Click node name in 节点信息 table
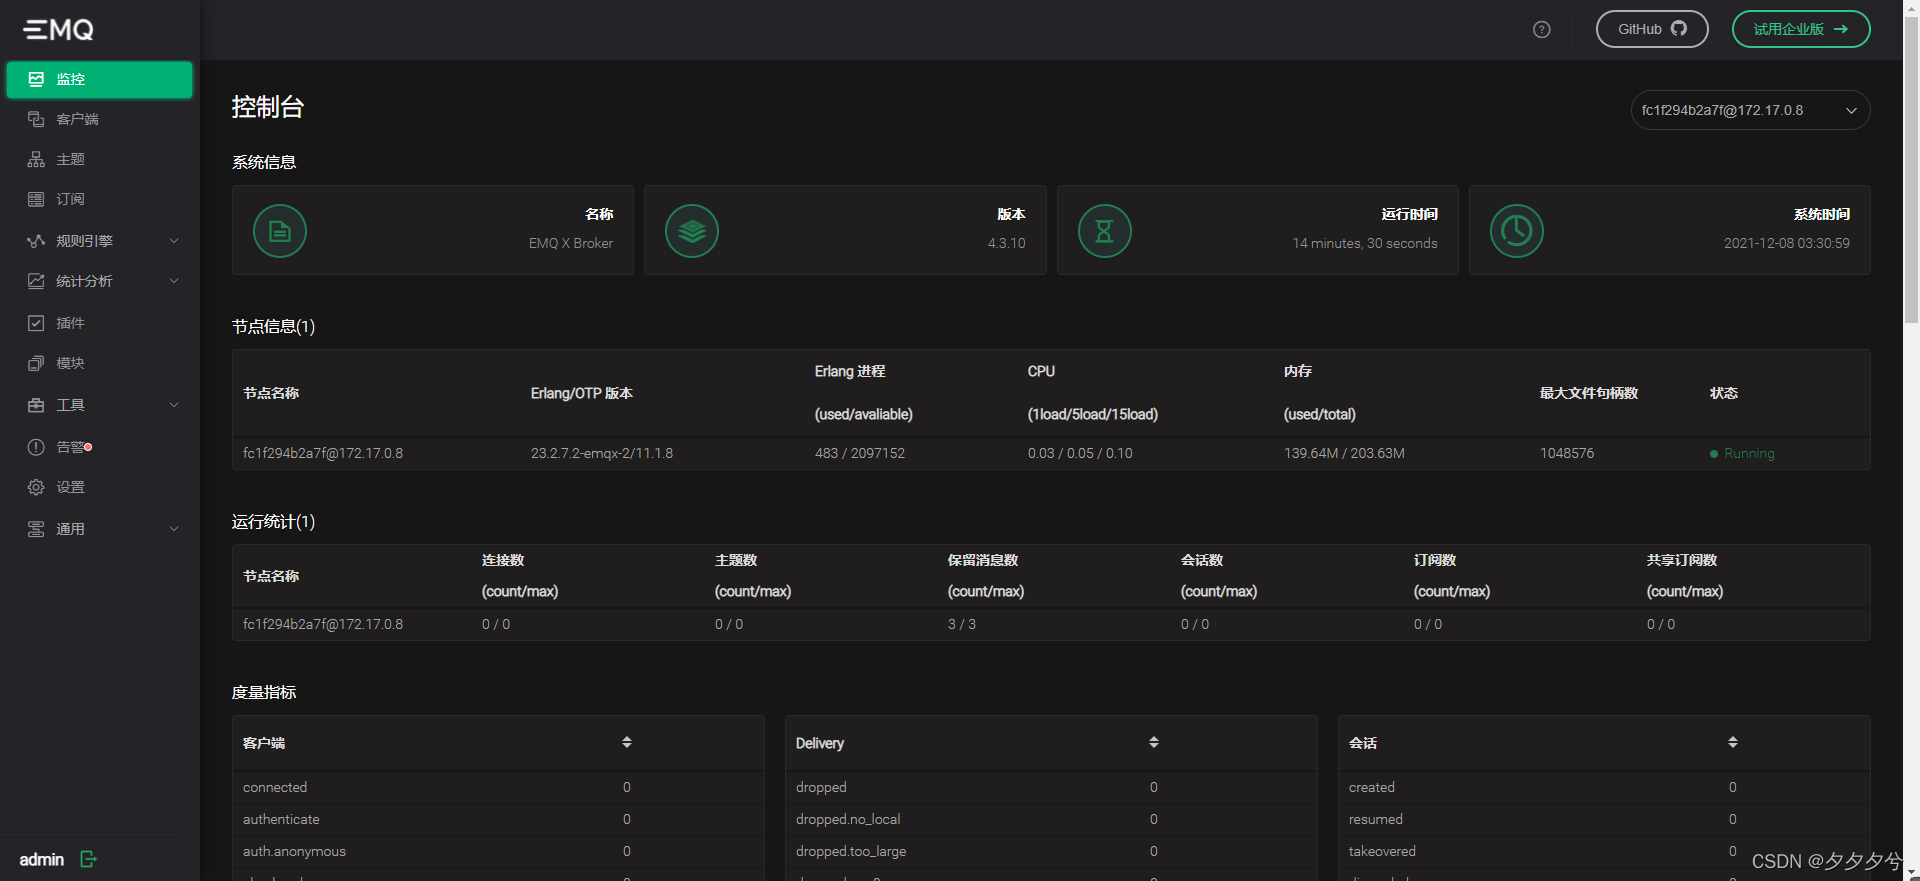This screenshot has width=1920, height=881. [323, 453]
